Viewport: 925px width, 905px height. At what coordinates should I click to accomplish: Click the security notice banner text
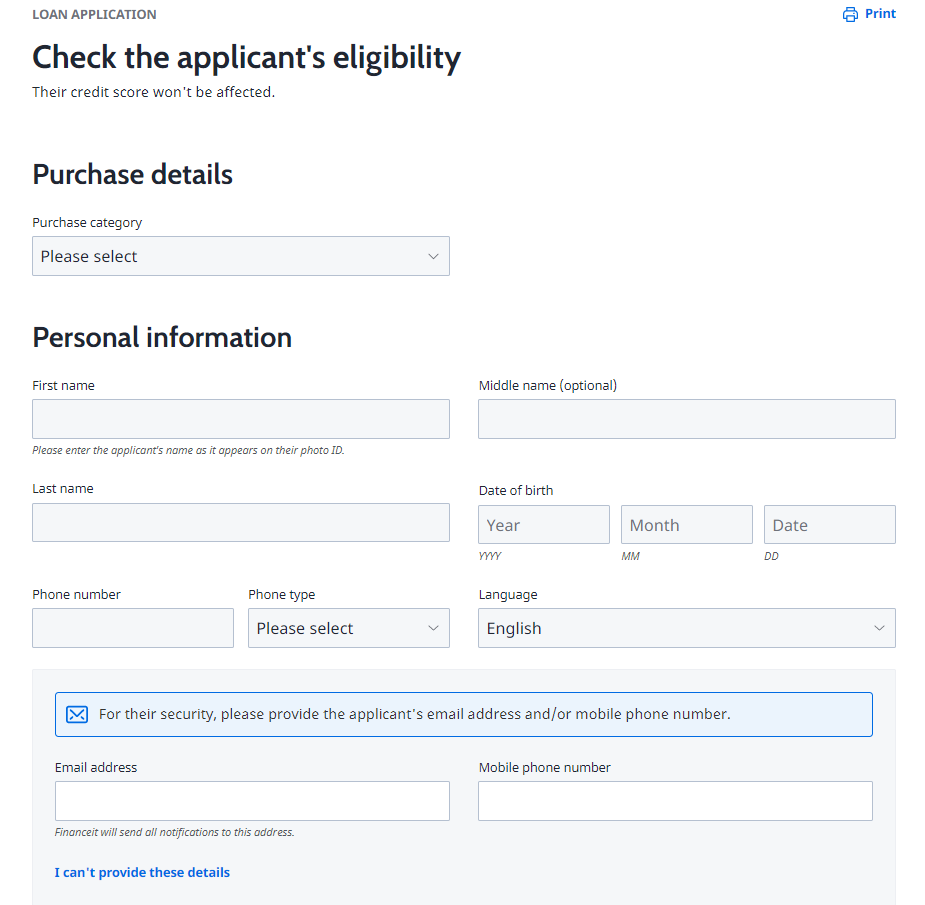point(414,714)
